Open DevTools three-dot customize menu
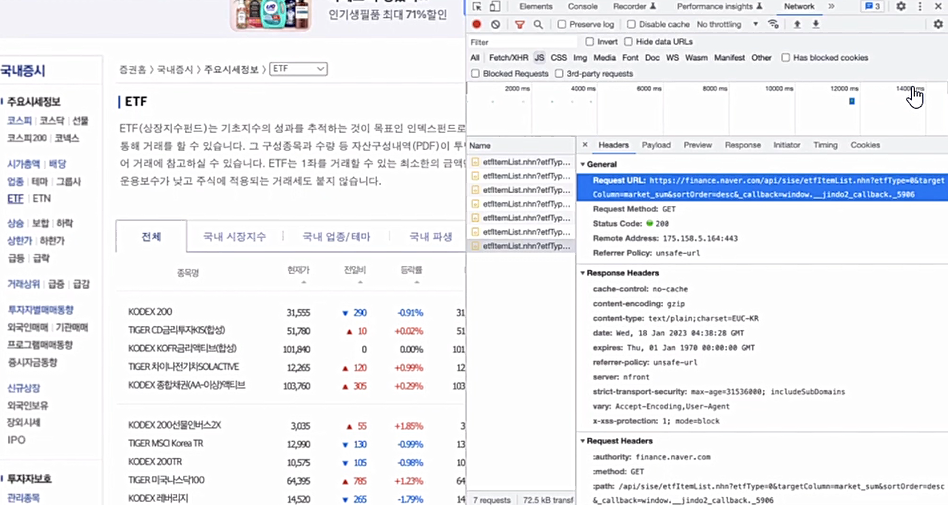This screenshot has width=948, height=505. [x=920, y=6]
